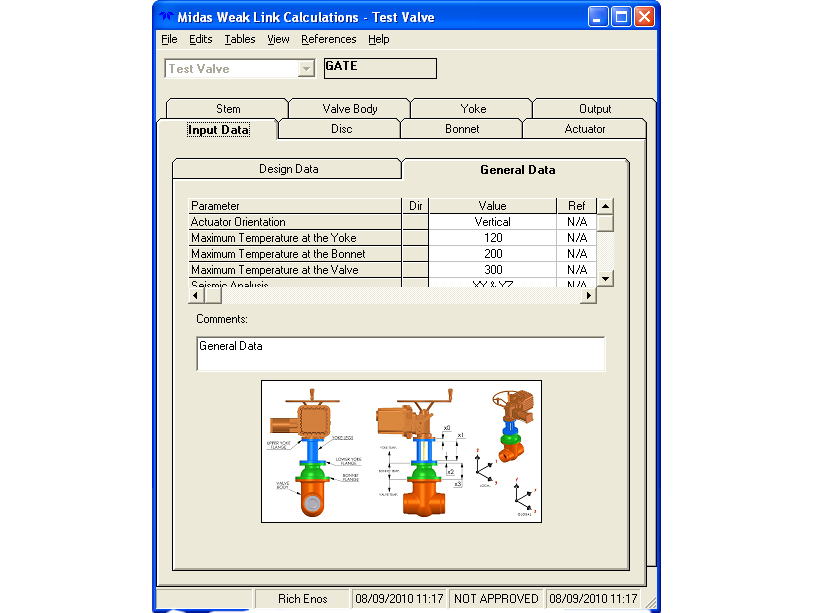Click the valve diagram image
The height and width of the screenshot is (613, 817).
pos(401,451)
